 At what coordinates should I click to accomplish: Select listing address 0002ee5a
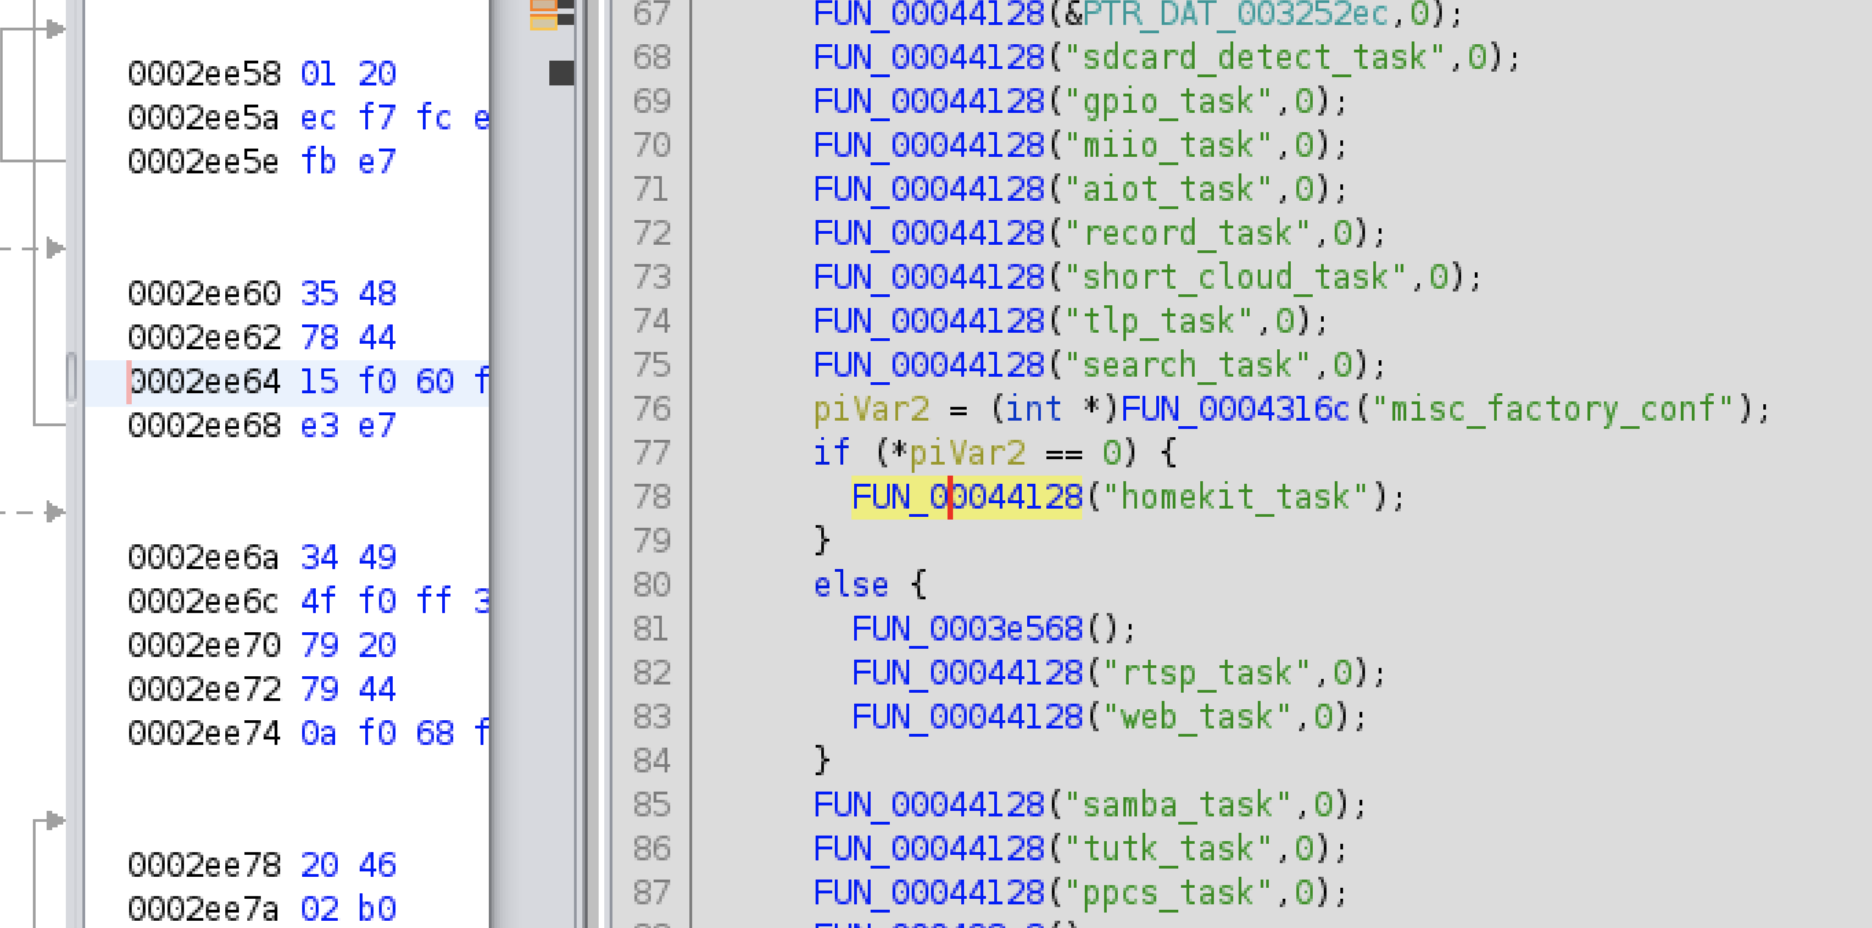(204, 117)
